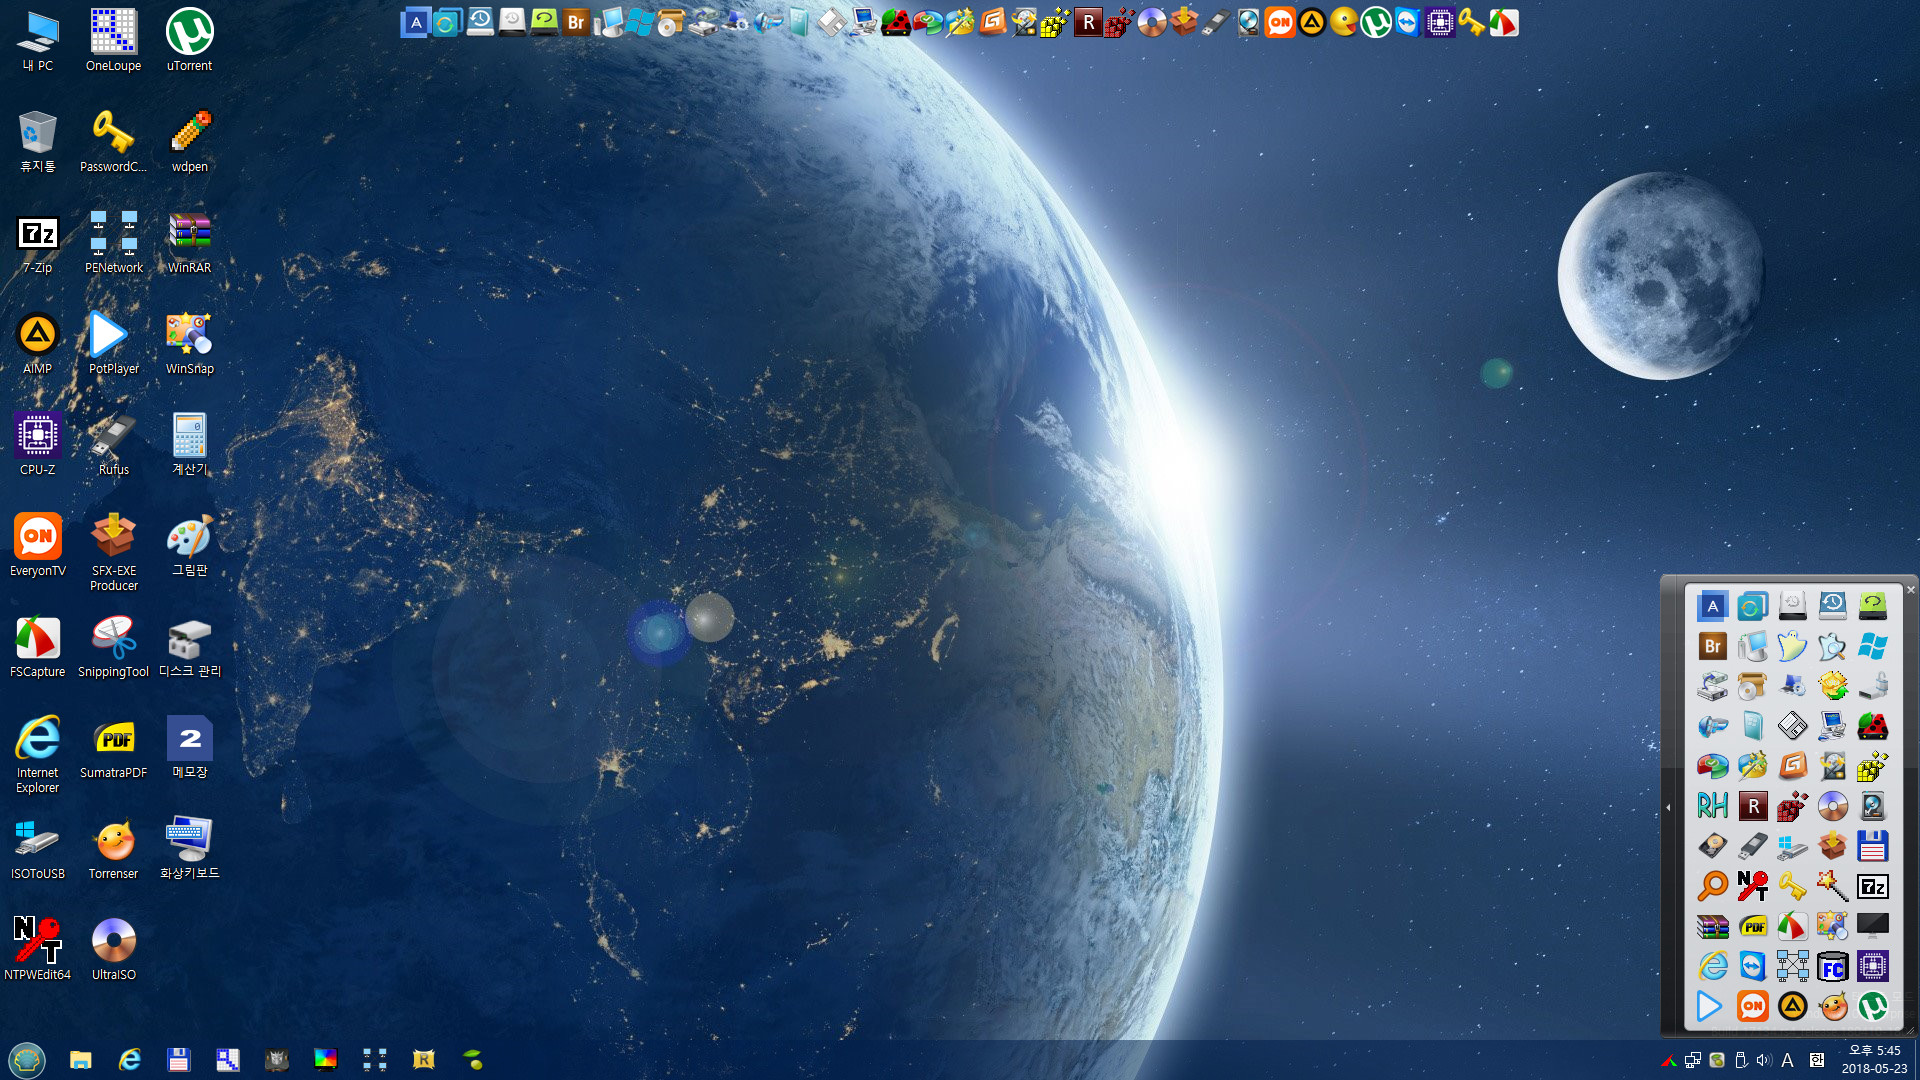
Task: Click the USB flash drive icon in top dock
Action: [x=1216, y=22]
